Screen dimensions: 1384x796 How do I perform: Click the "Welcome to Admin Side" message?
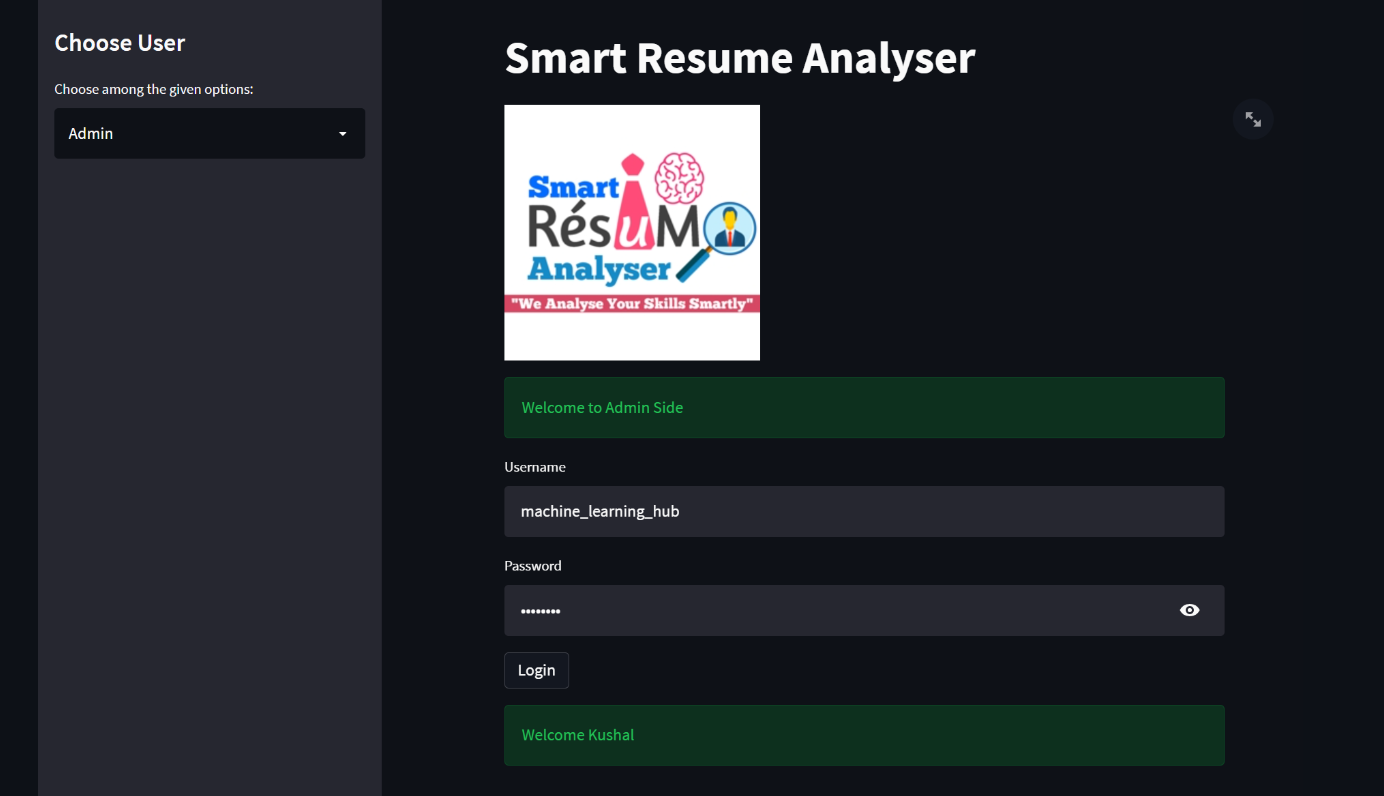tap(864, 407)
